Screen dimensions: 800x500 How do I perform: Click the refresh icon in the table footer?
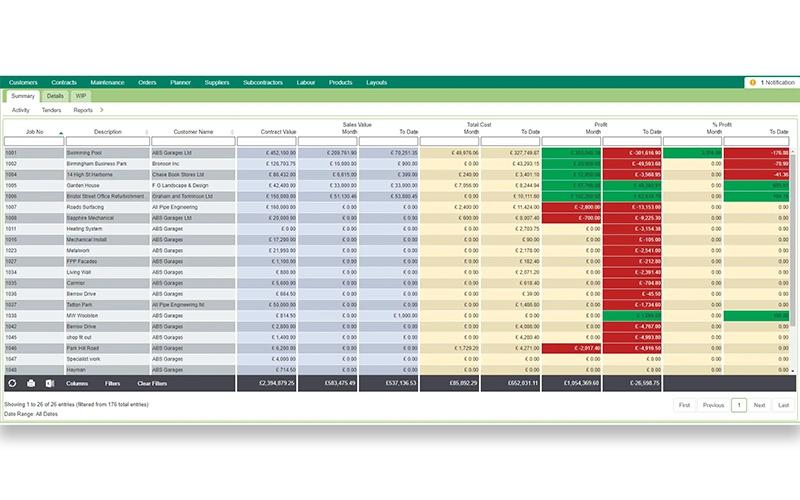point(12,383)
